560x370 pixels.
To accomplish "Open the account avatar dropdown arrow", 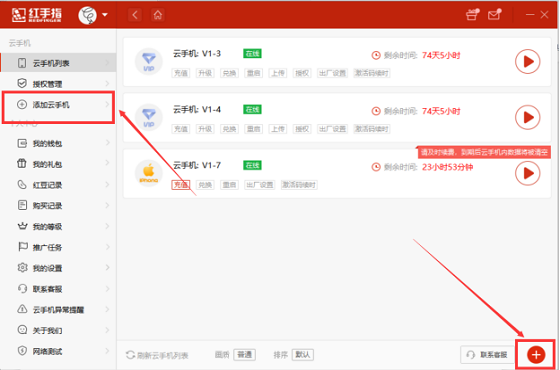I will click(105, 15).
